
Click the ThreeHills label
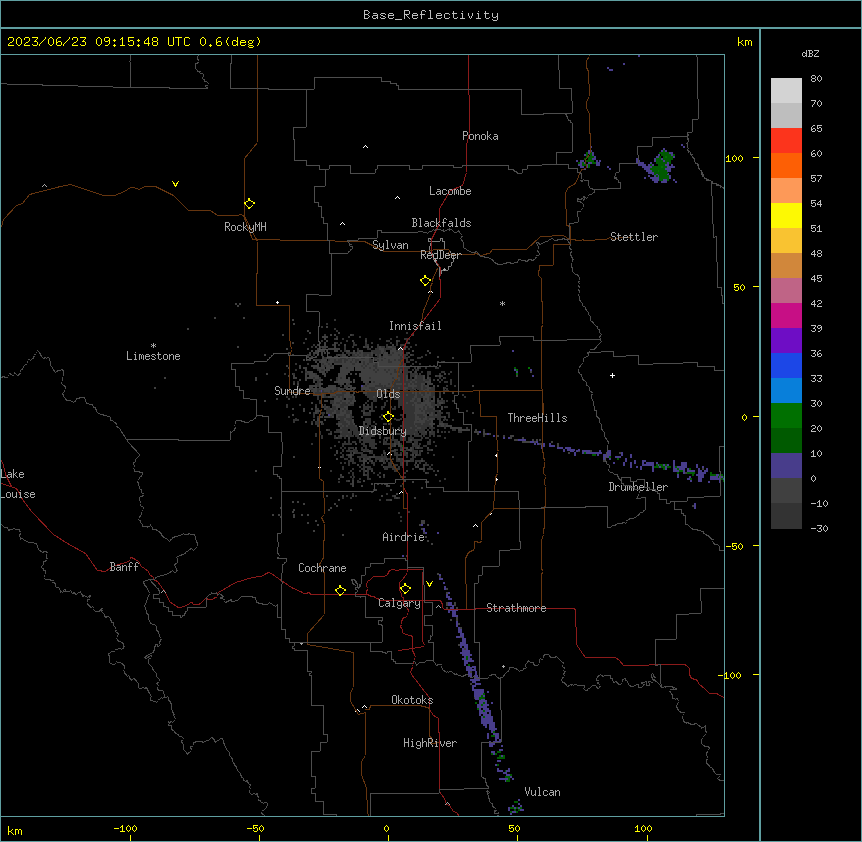(537, 418)
